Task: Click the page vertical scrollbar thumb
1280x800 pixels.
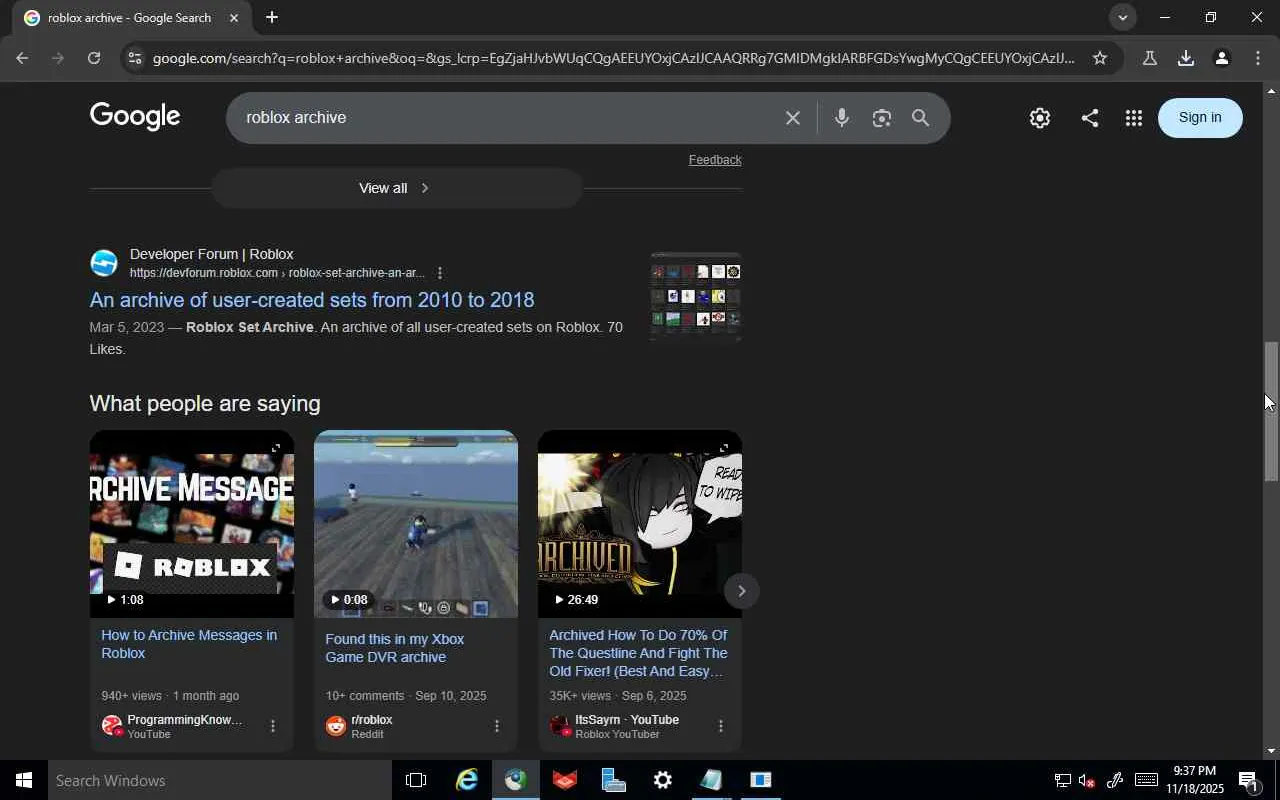Action: click(x=1271, y=410)
